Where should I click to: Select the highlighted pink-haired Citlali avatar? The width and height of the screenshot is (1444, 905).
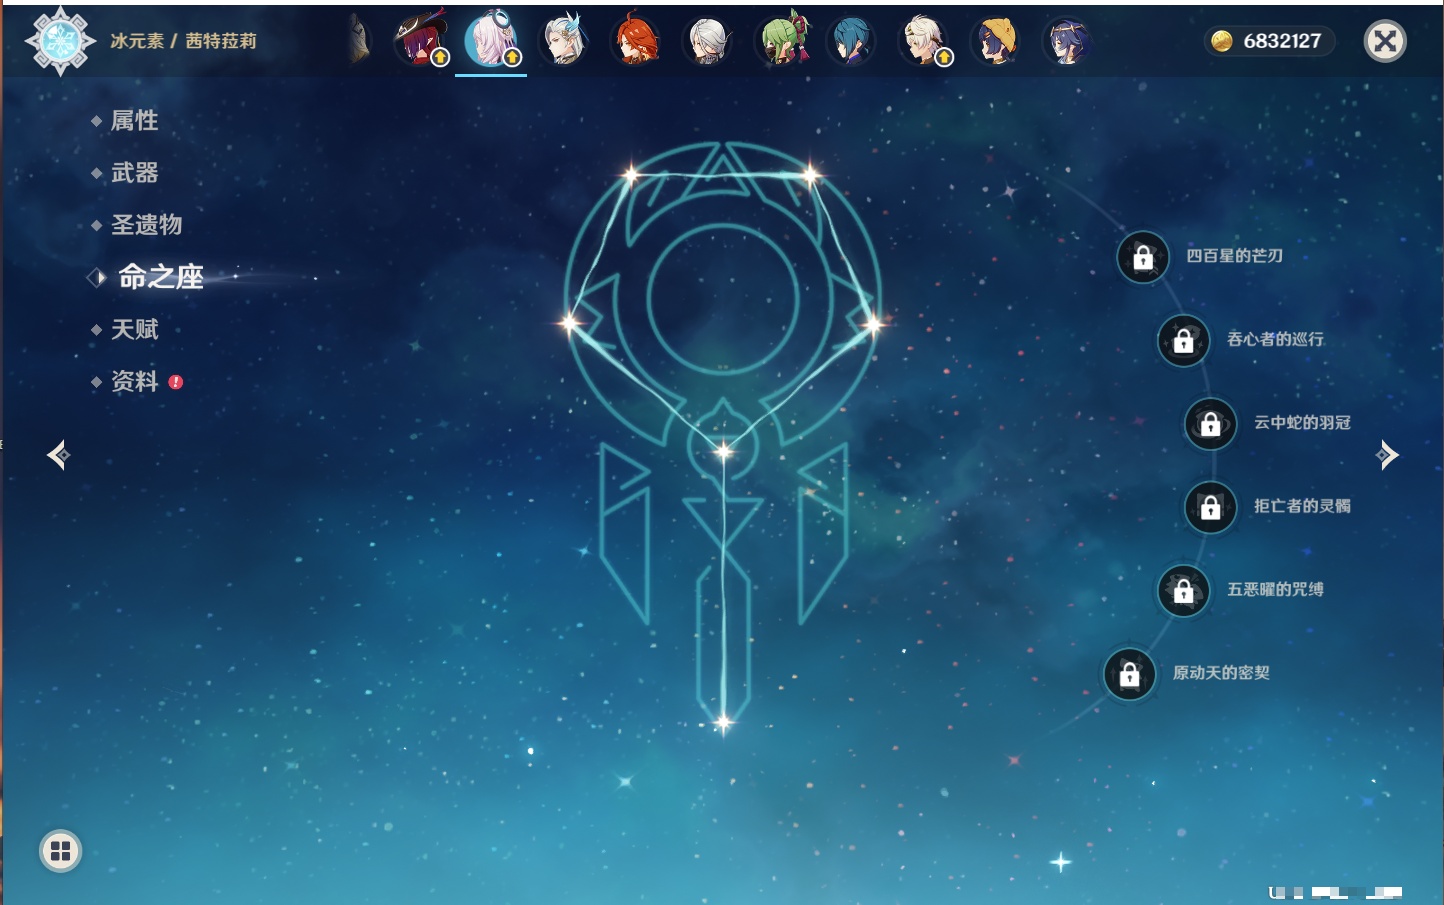[492, 40]
